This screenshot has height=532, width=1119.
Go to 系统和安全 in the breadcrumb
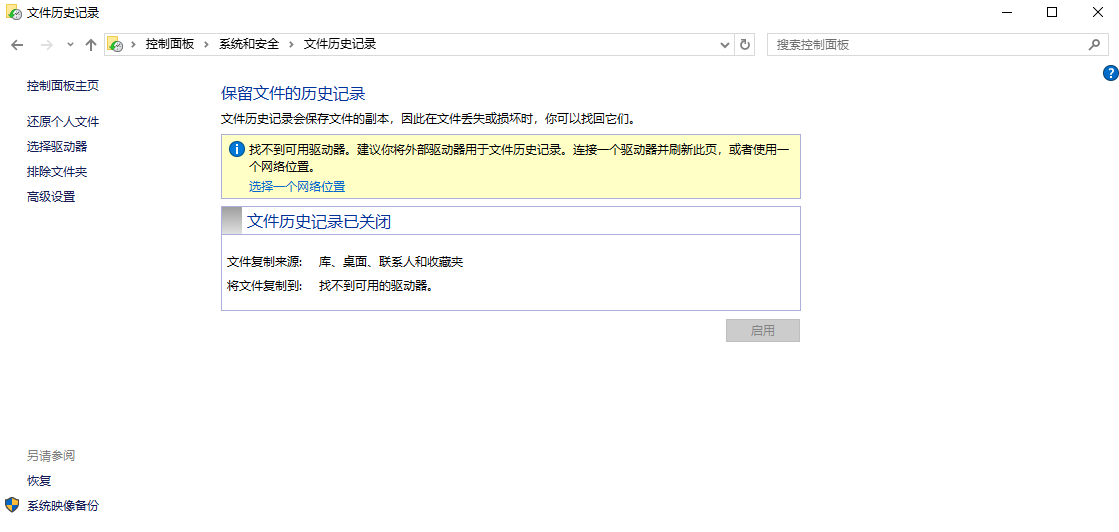(x=249, y=45)
